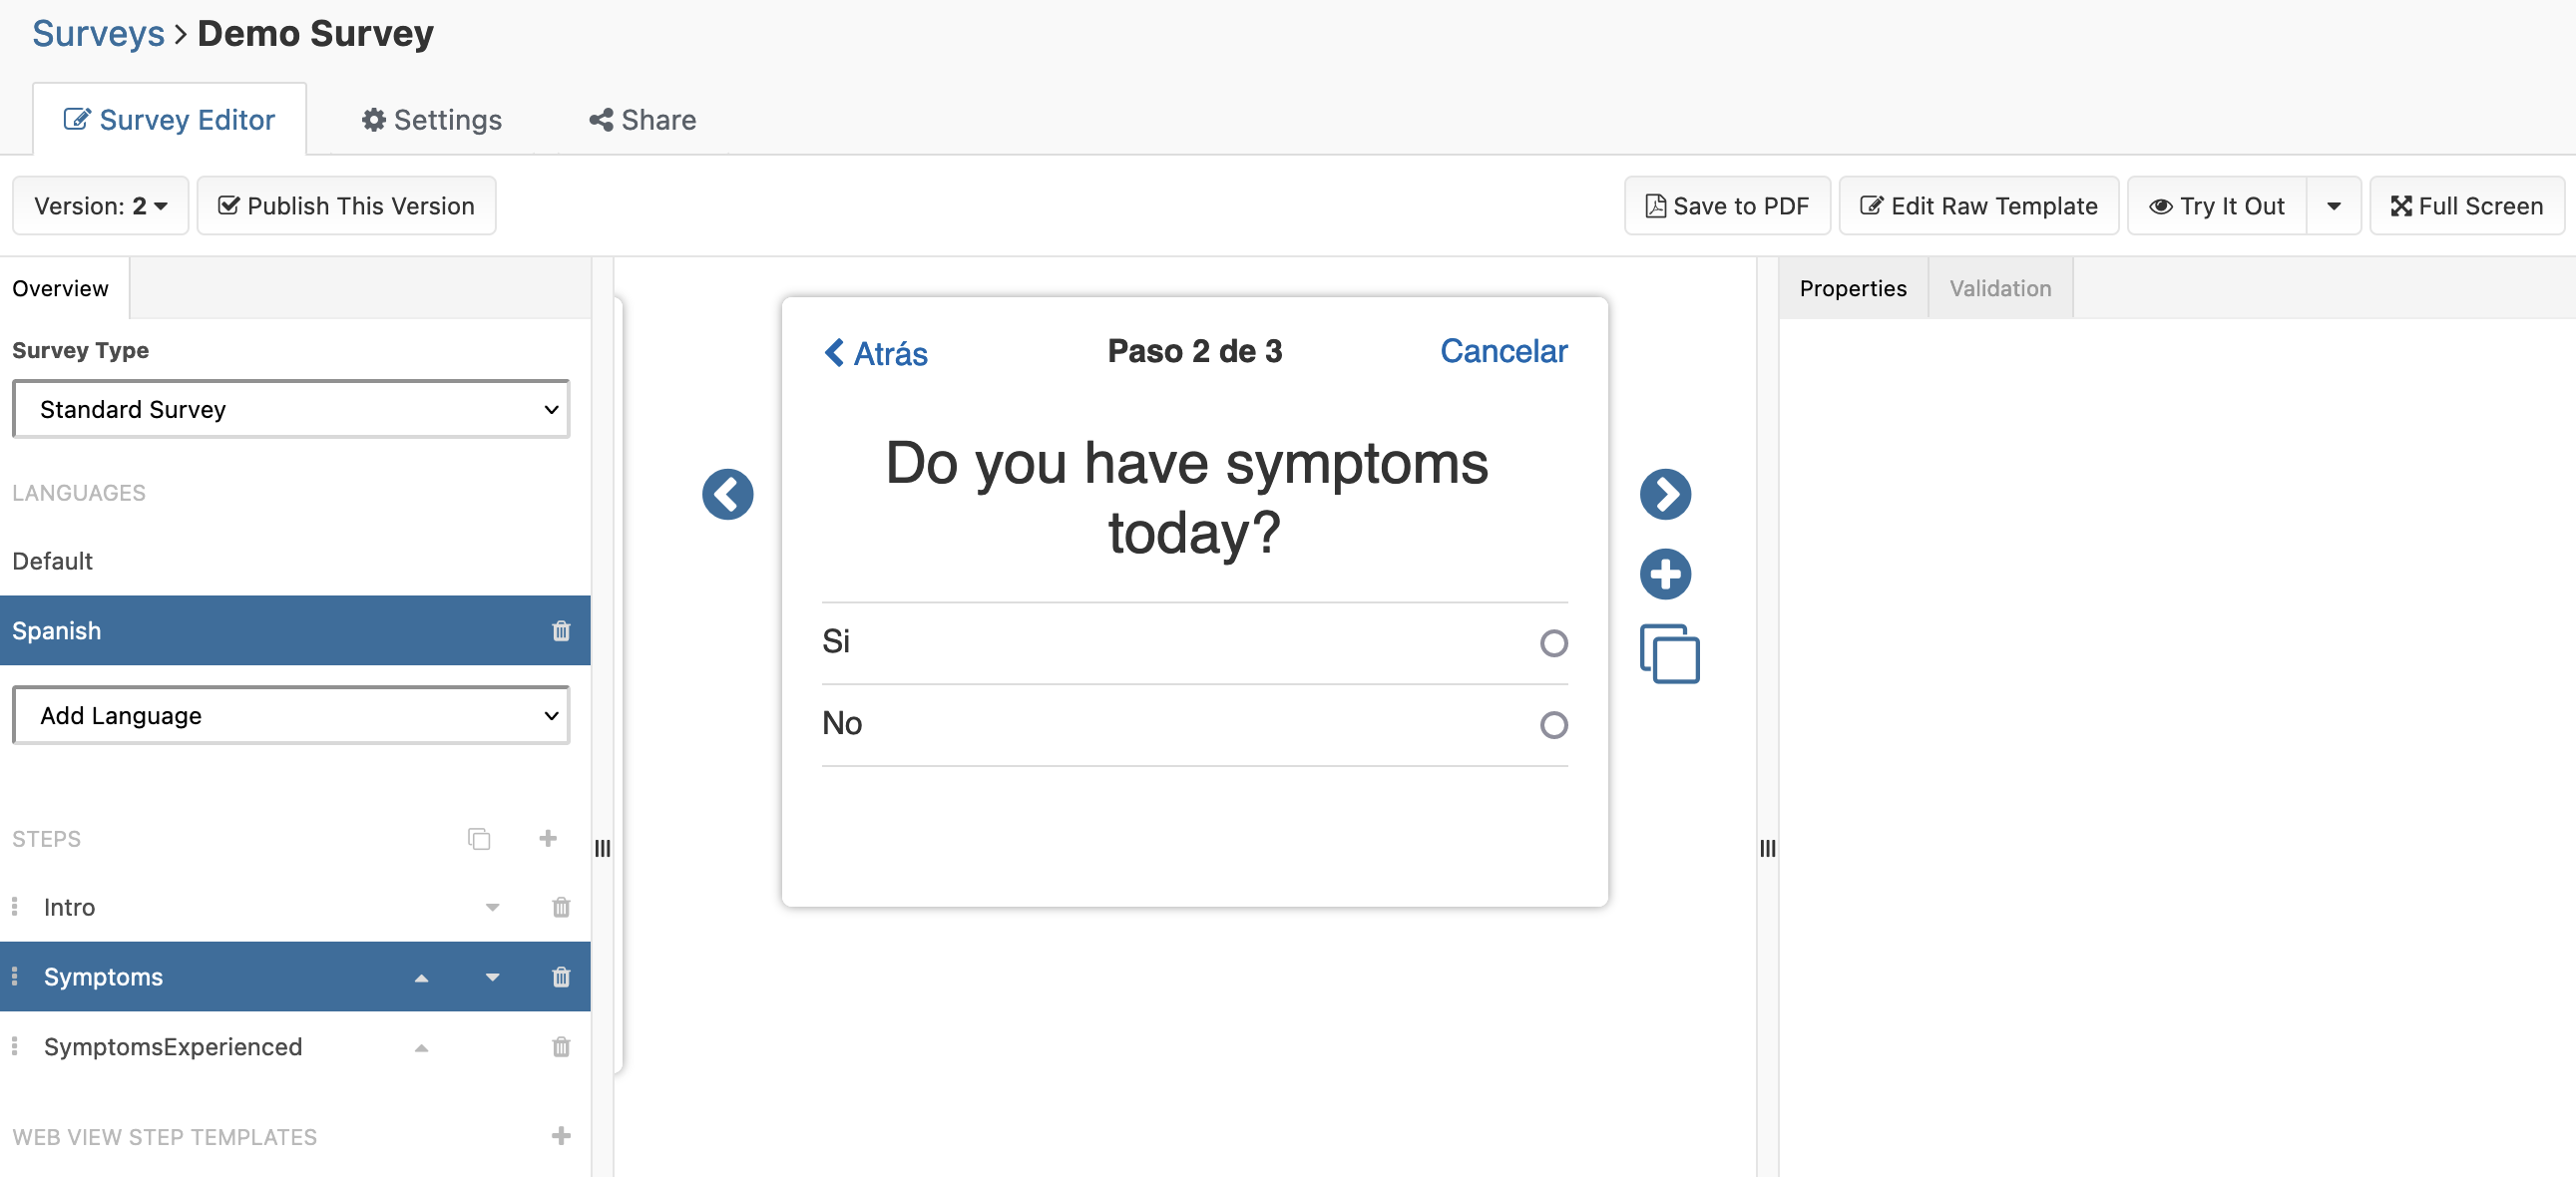Switch to the Settings tab
The width and height of the screenshot is (2576, 1177).
(x=431, y=120)
